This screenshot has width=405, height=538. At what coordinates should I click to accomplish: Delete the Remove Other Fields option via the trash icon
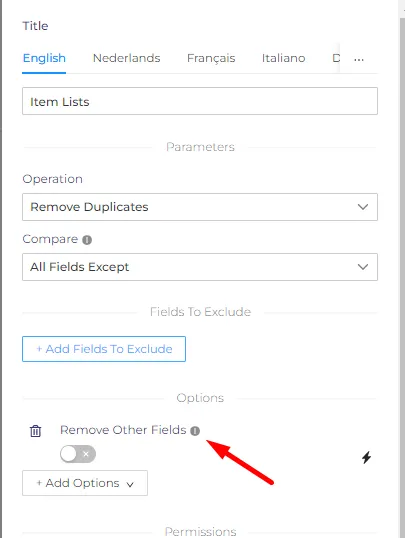(x=36, y=431)
